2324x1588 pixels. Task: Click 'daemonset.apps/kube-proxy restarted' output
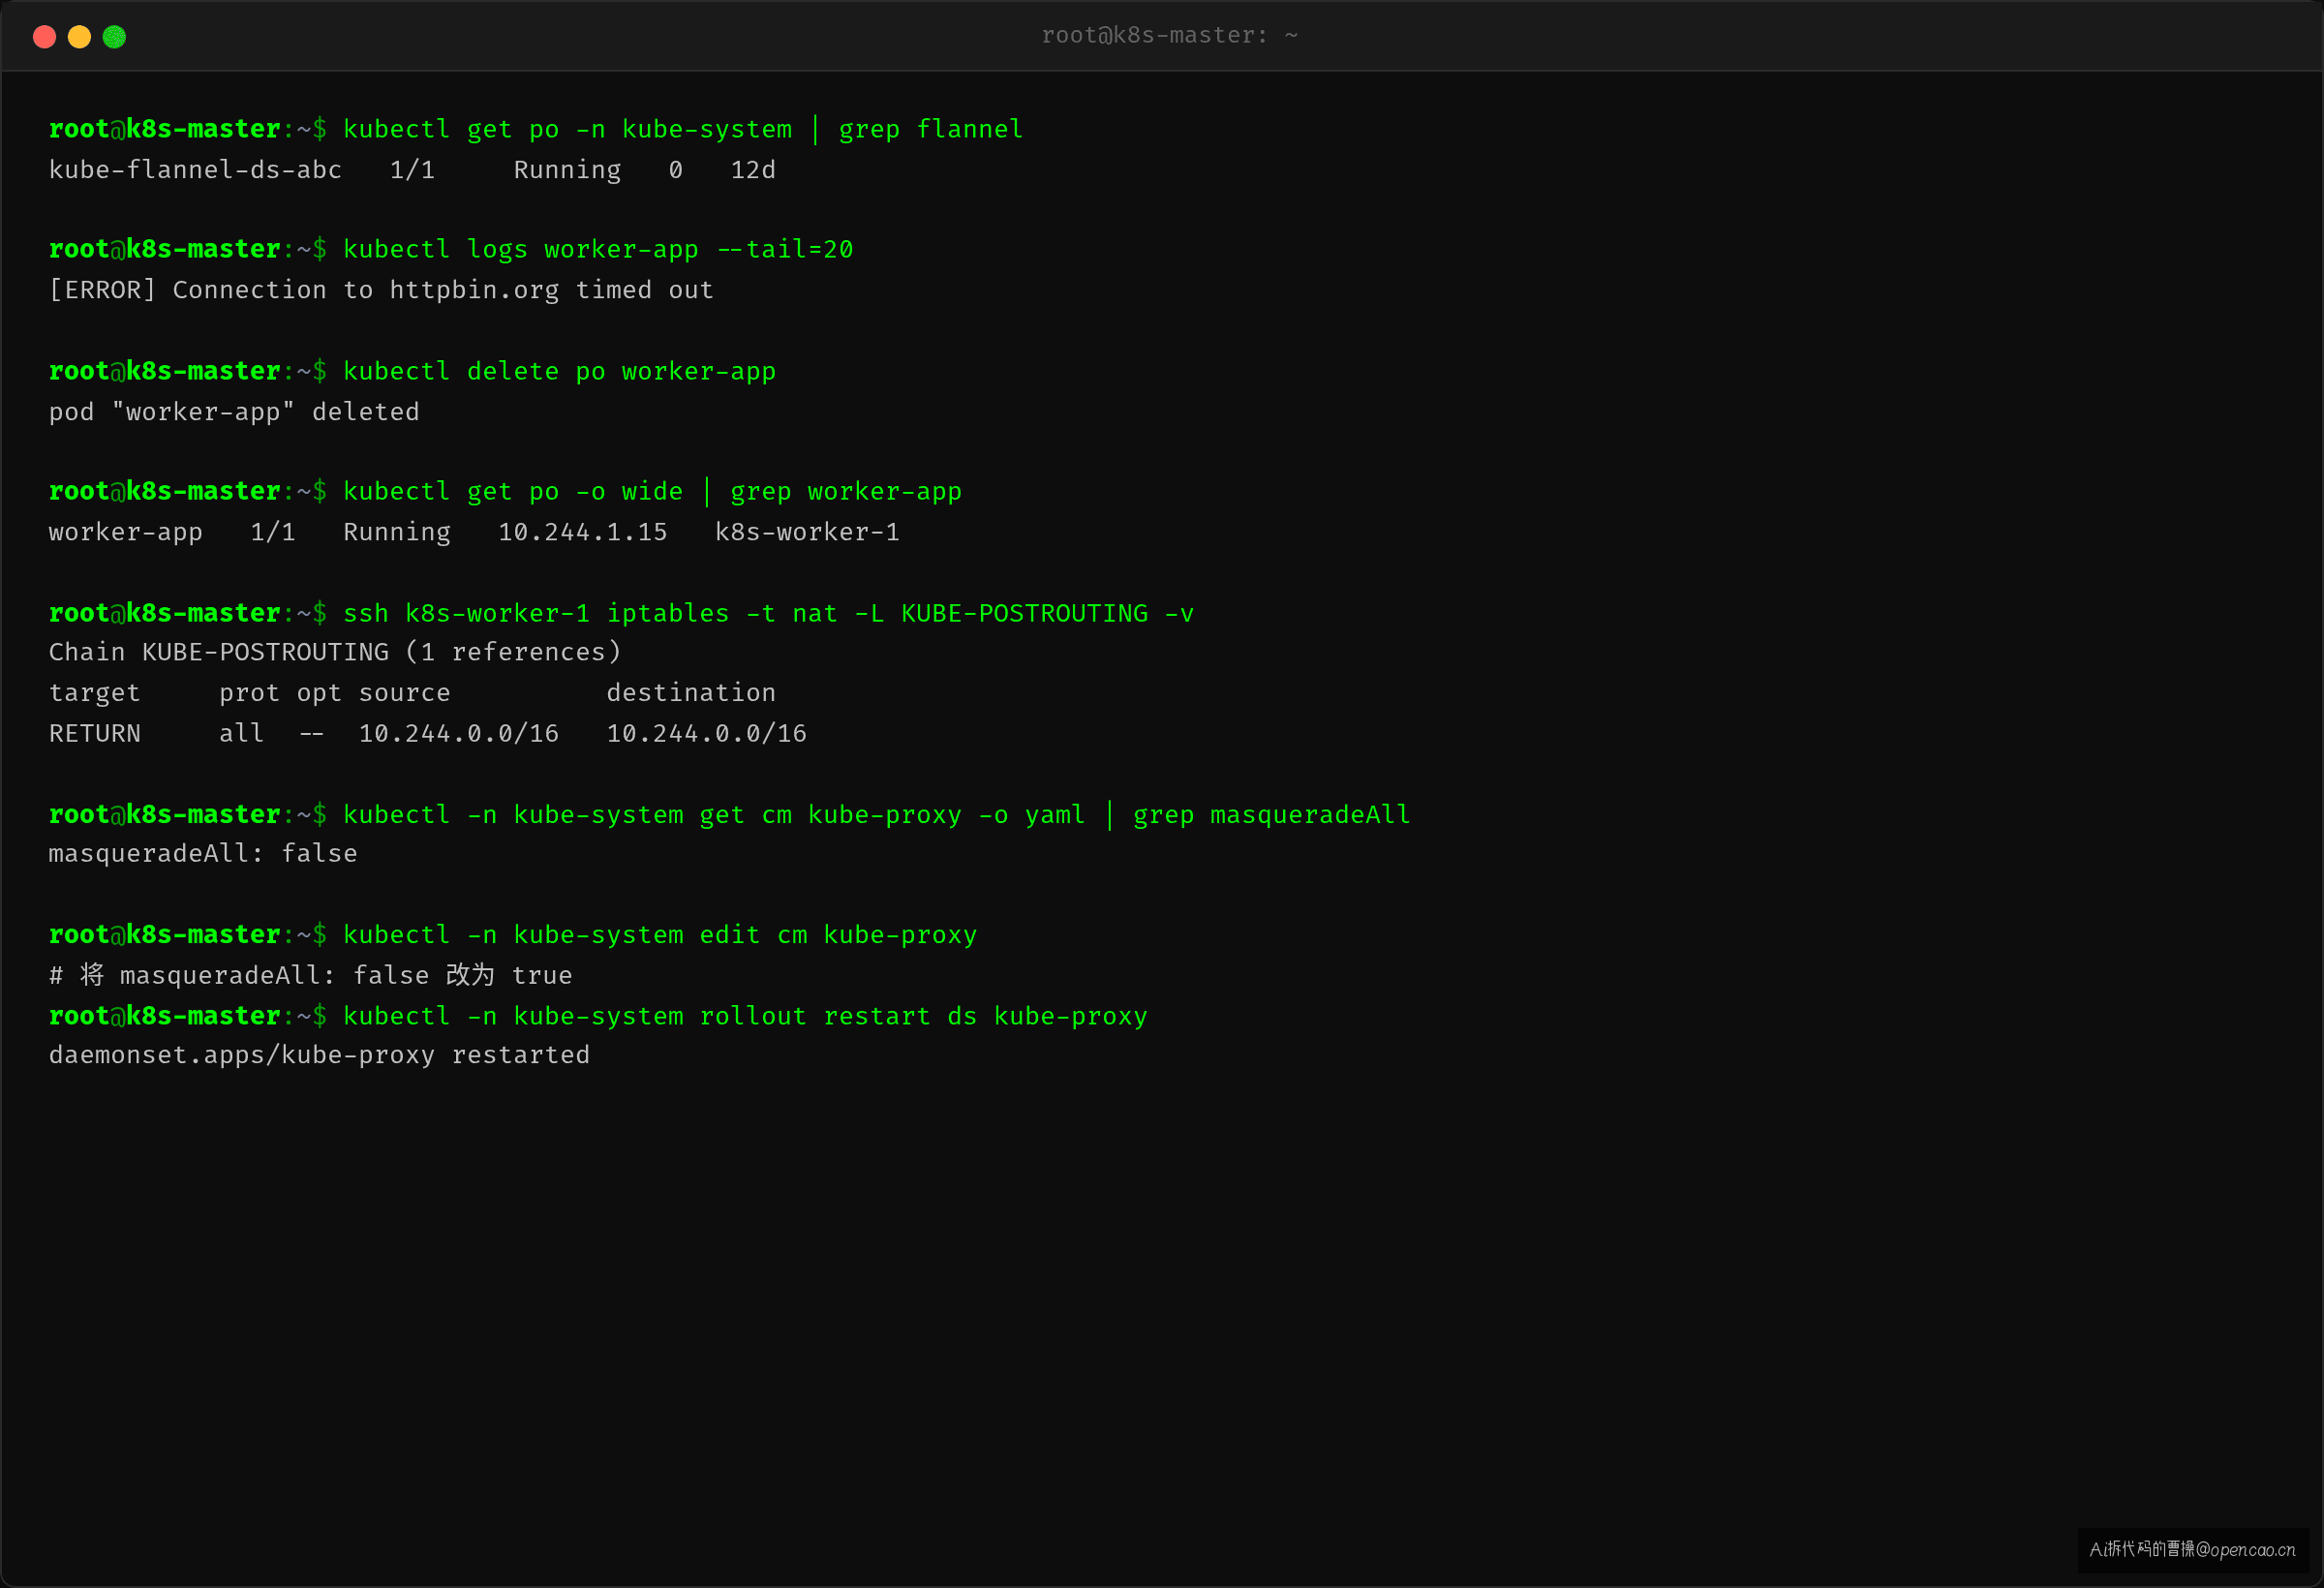point(319,1055)
